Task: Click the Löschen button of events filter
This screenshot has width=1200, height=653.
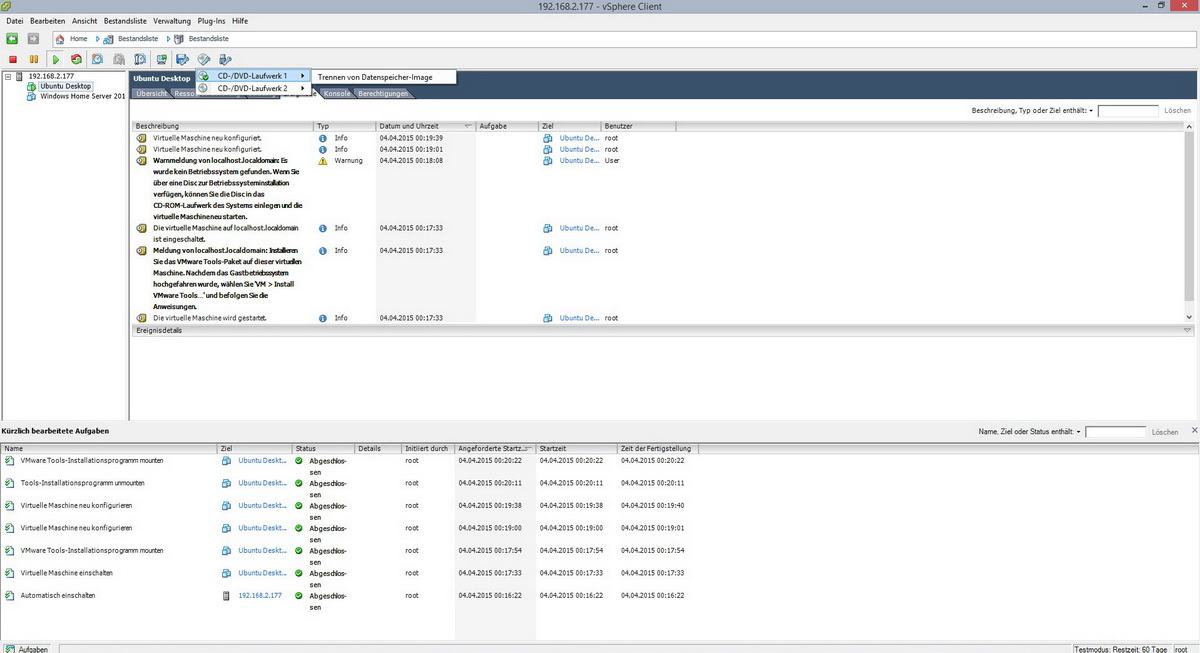Action: 1177,110
